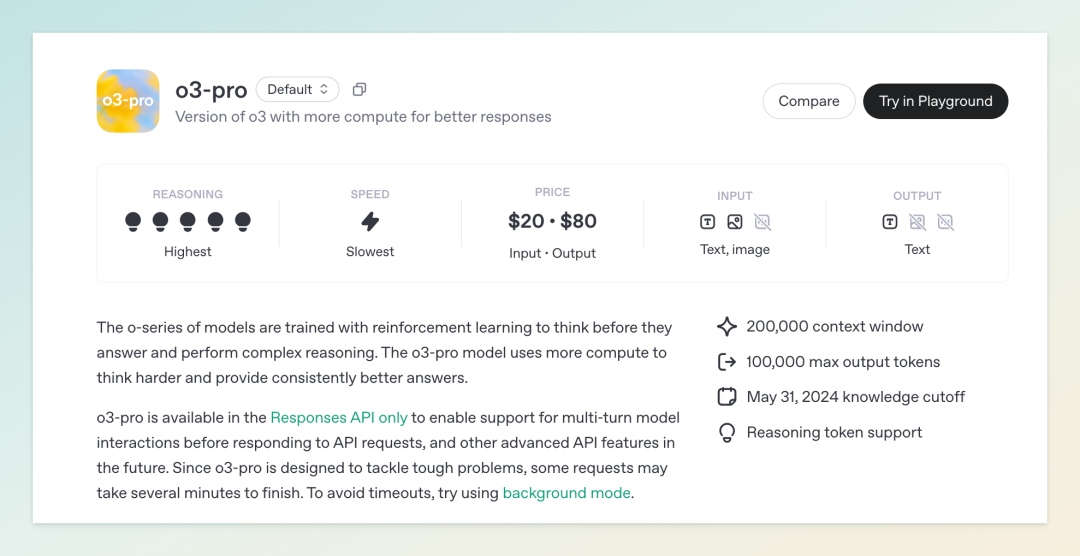1080x556 pixels.
Task: Click the input text modality icon
Action: pyautogui.click(x=707, y=222)
